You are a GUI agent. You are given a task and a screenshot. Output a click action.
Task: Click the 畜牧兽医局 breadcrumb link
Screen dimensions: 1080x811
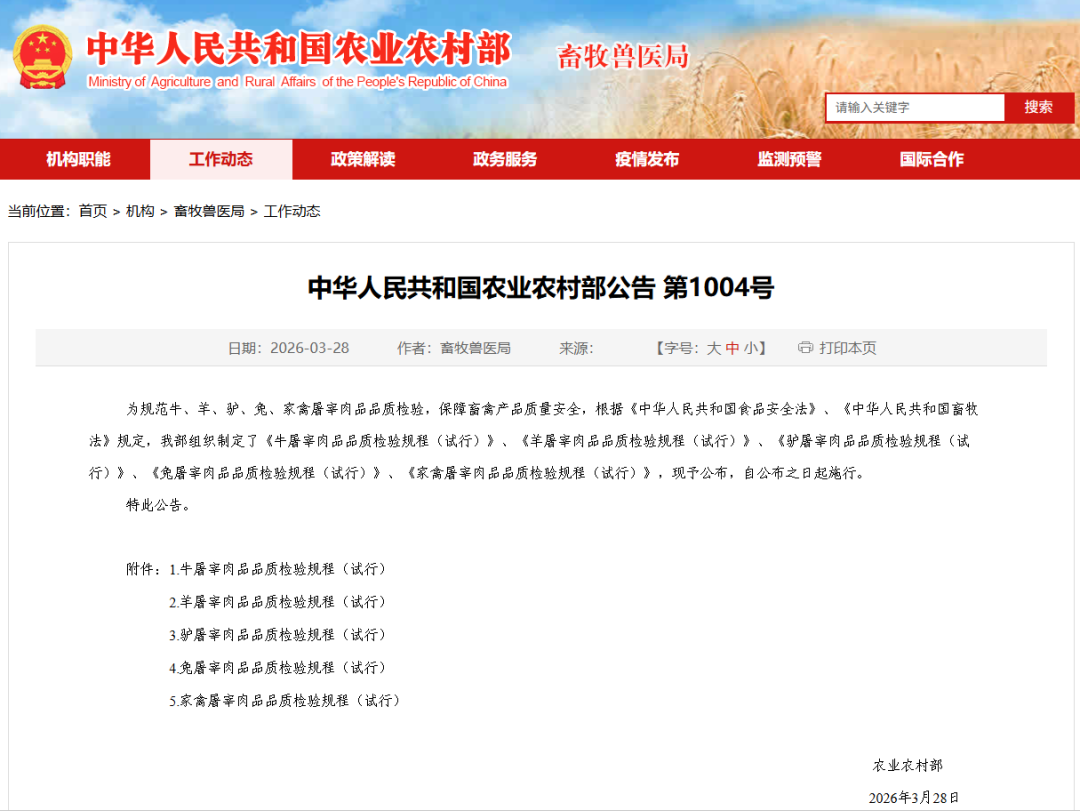coord(209,211)
